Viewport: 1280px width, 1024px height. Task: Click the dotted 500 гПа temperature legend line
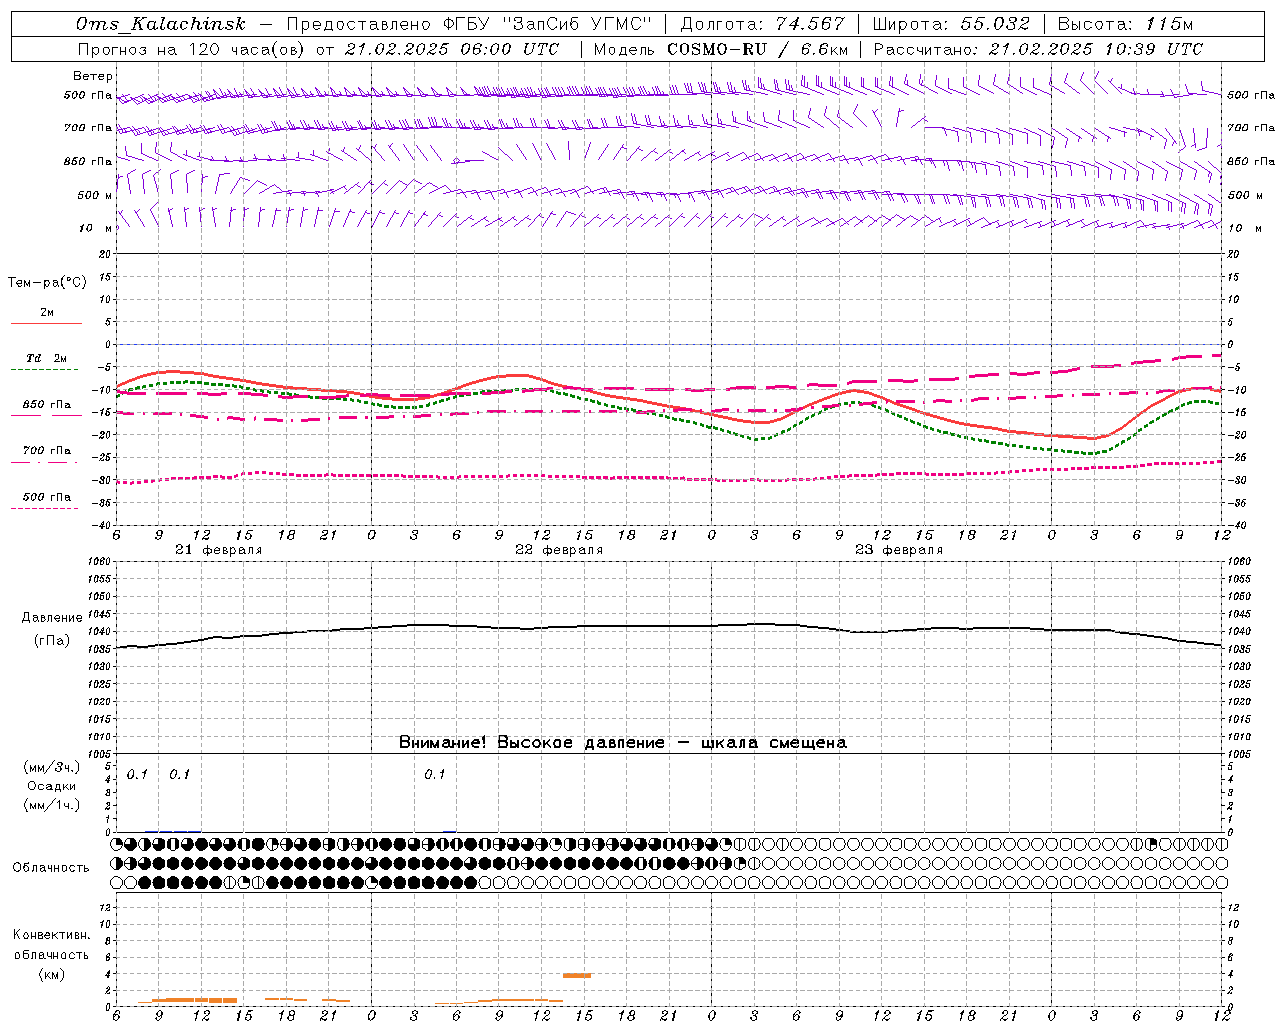[44, 508]
